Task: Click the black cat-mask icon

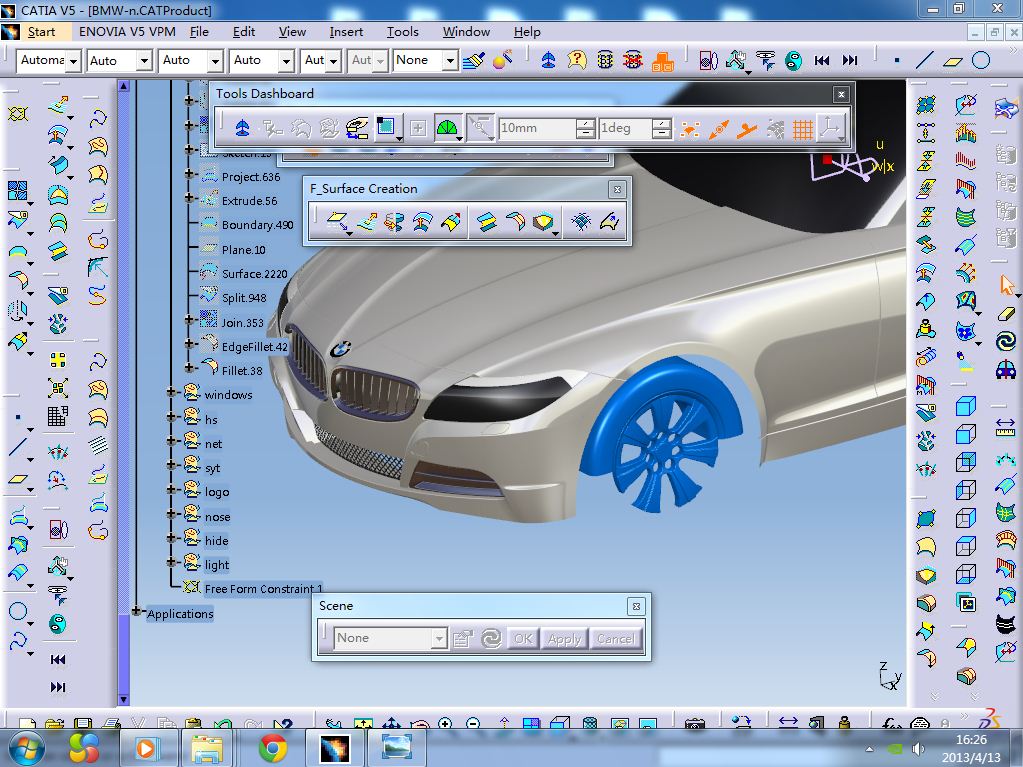Action: tap(1006, 624)
